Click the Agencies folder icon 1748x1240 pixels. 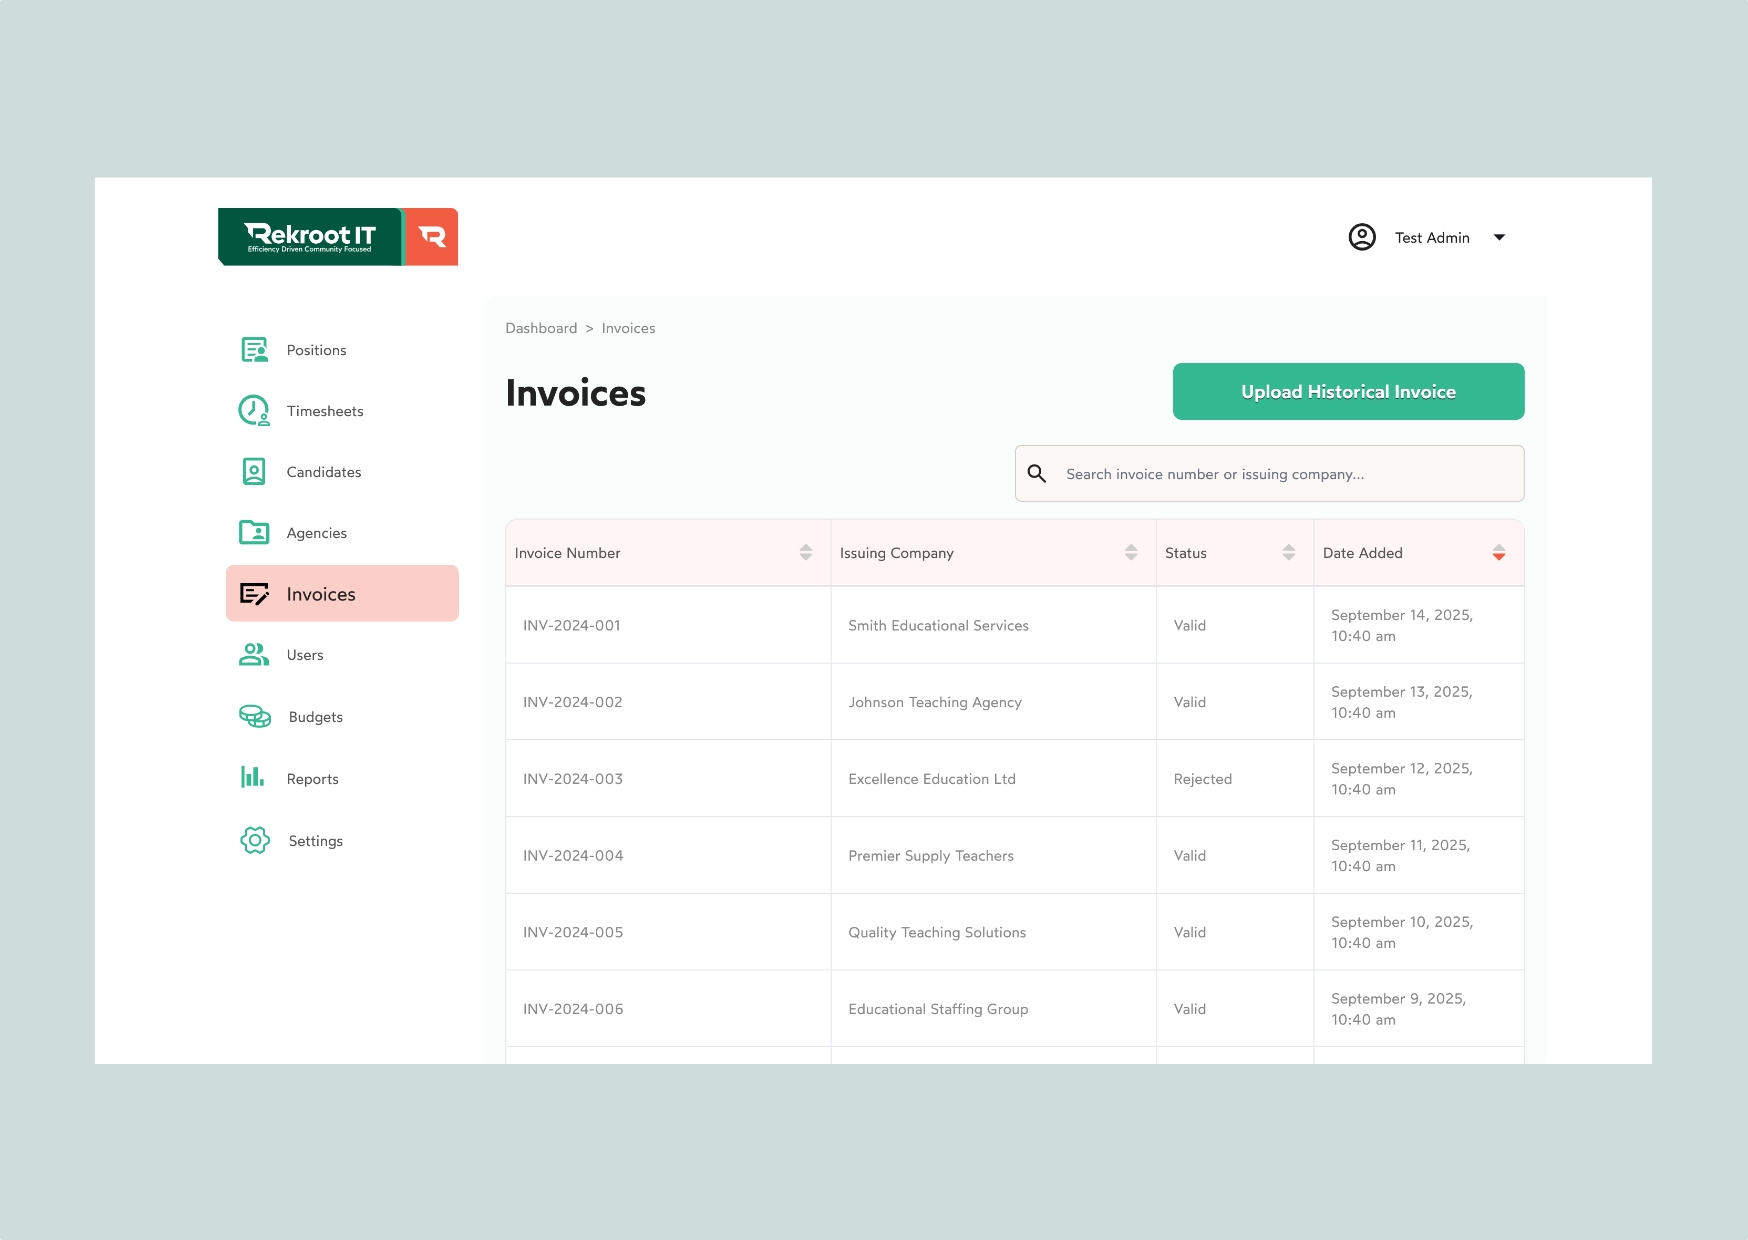click(x=254, y=533)
